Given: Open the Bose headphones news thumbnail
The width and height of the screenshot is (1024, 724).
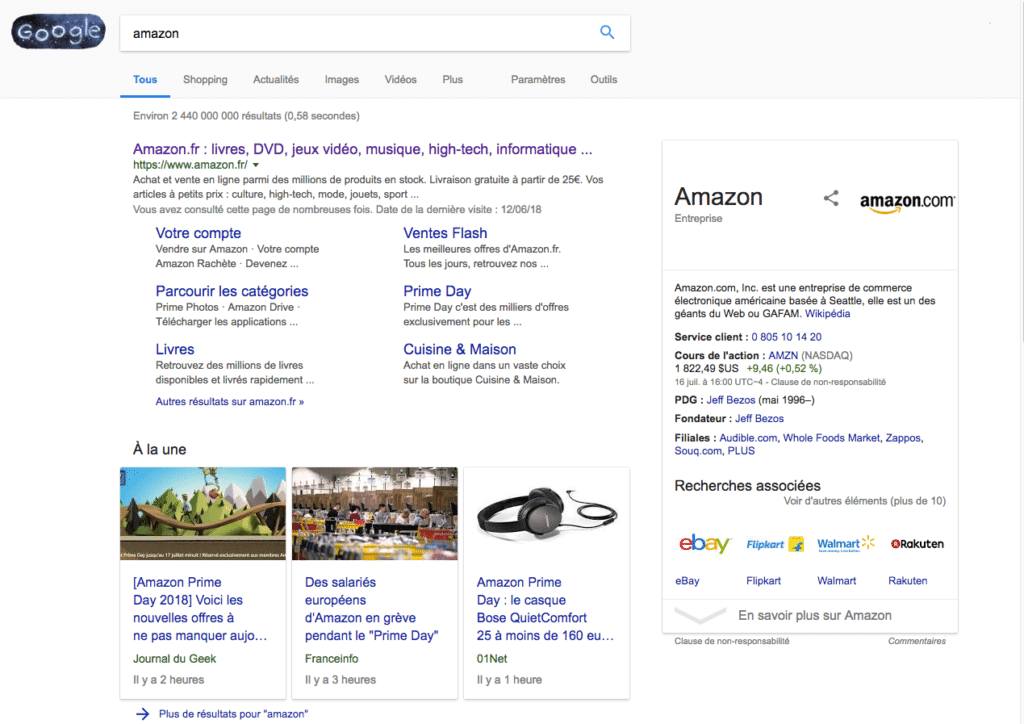Looking at the screenshot, I should (x=547, y=513).
